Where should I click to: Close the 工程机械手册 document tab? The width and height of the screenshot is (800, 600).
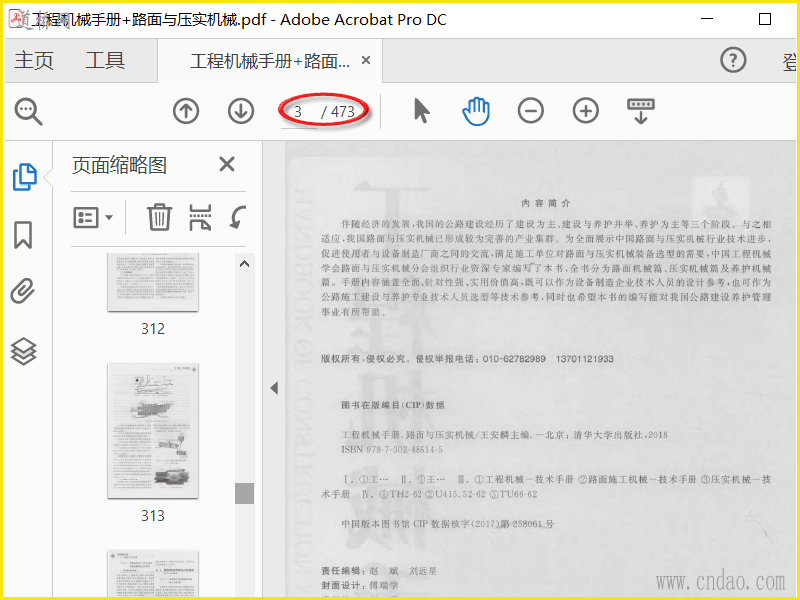[x=366, y=60]
